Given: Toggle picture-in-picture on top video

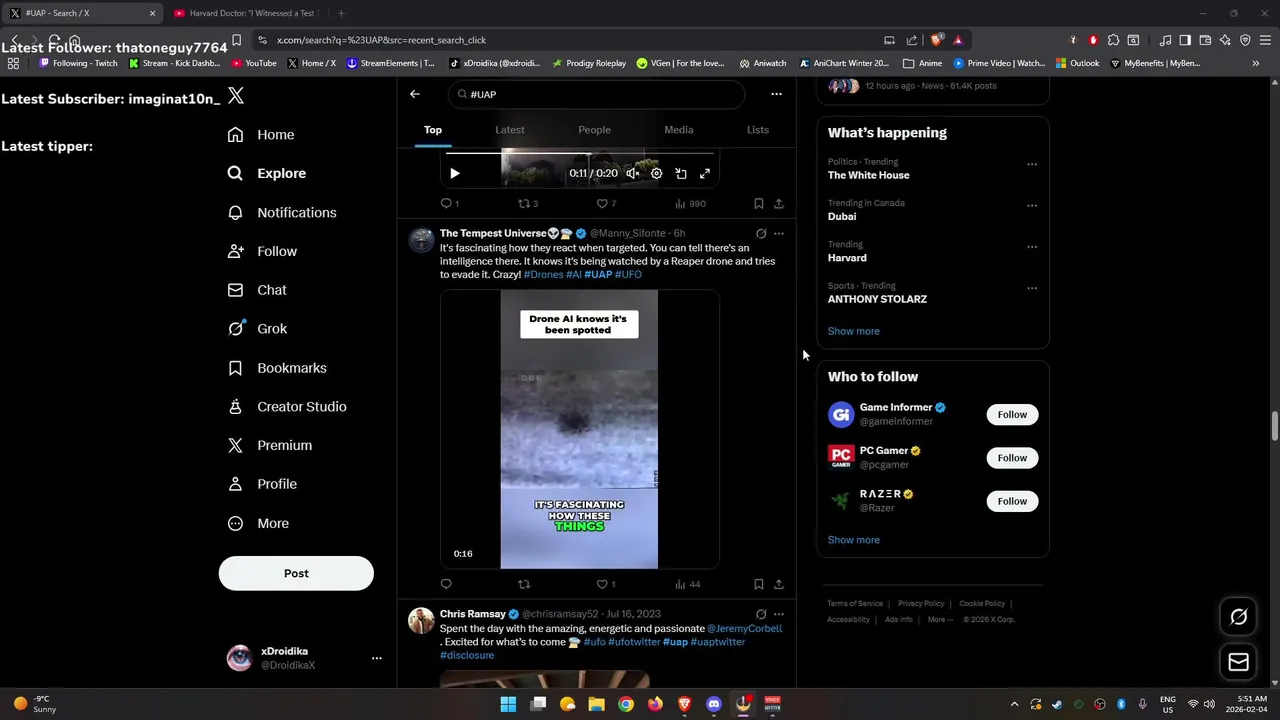Looking at the screenshot, I should point(681,173).
